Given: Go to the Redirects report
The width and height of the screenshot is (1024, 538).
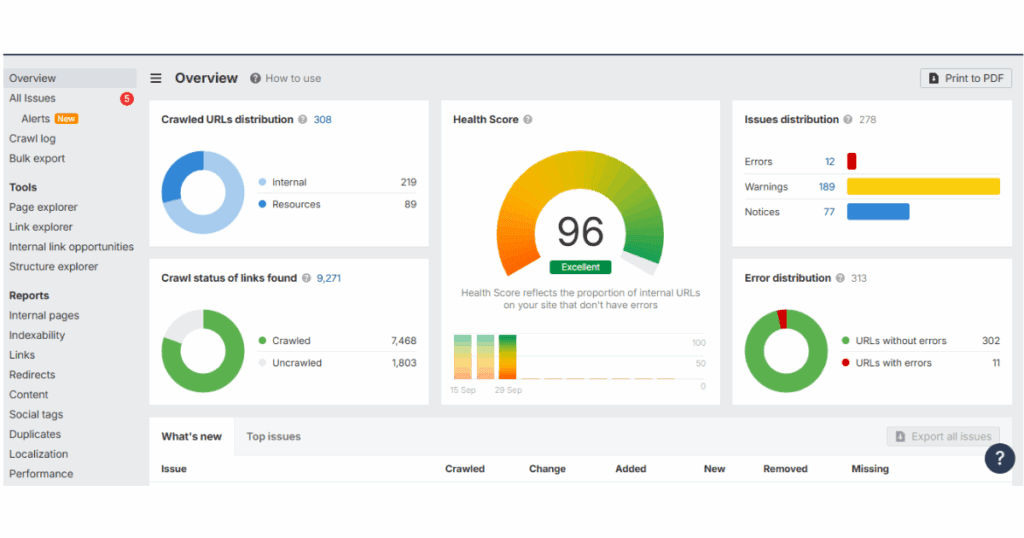Looking at the screenshot, I should pyautogui.click(x=32, y=375).
